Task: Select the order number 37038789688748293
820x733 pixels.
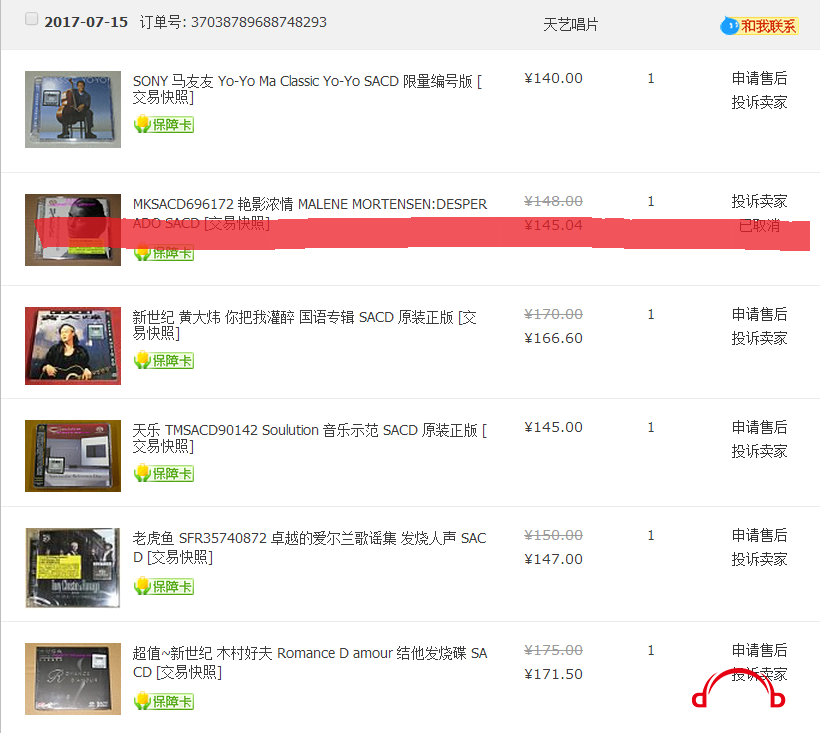Action: click(x=258, y=22)
